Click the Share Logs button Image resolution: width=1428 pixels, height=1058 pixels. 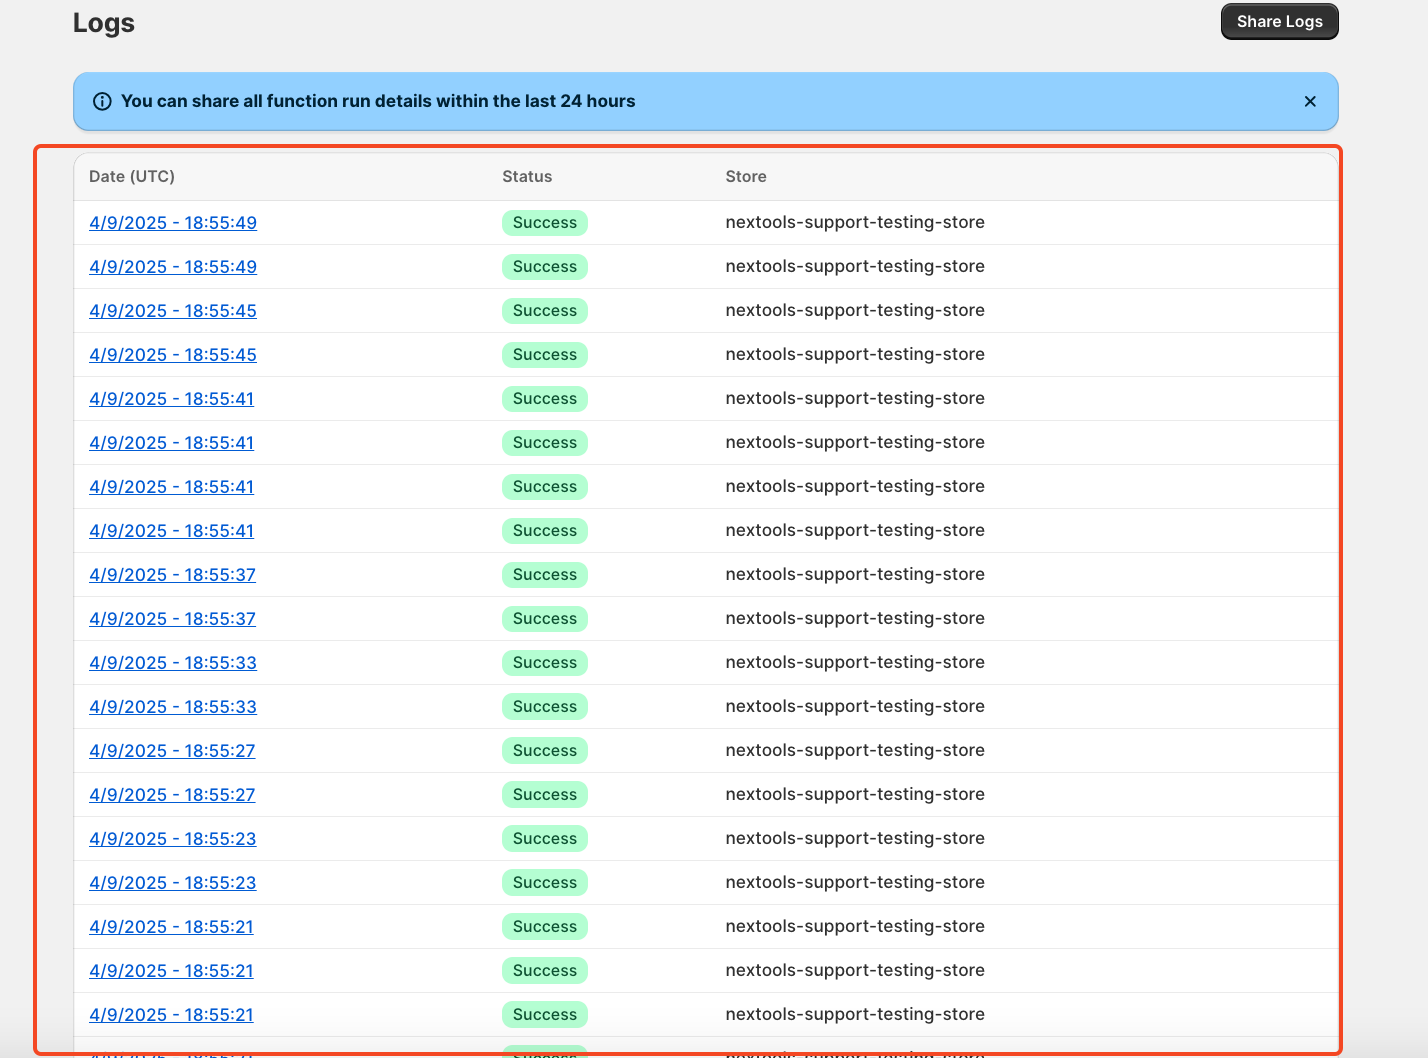tap(1279, 22)
